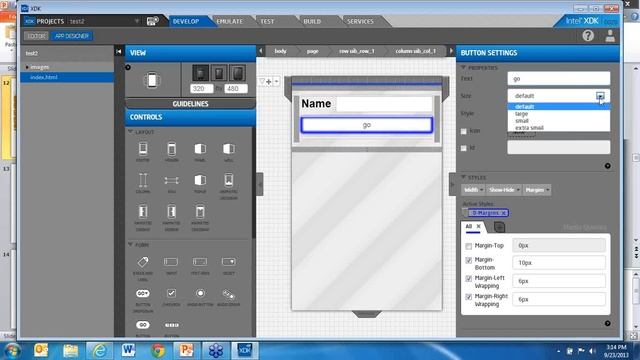Image resolution: width=640 pixels, height=360 pixels.
Task: Click the stylesheet icon next to All tab
Action: pos(499,227)
